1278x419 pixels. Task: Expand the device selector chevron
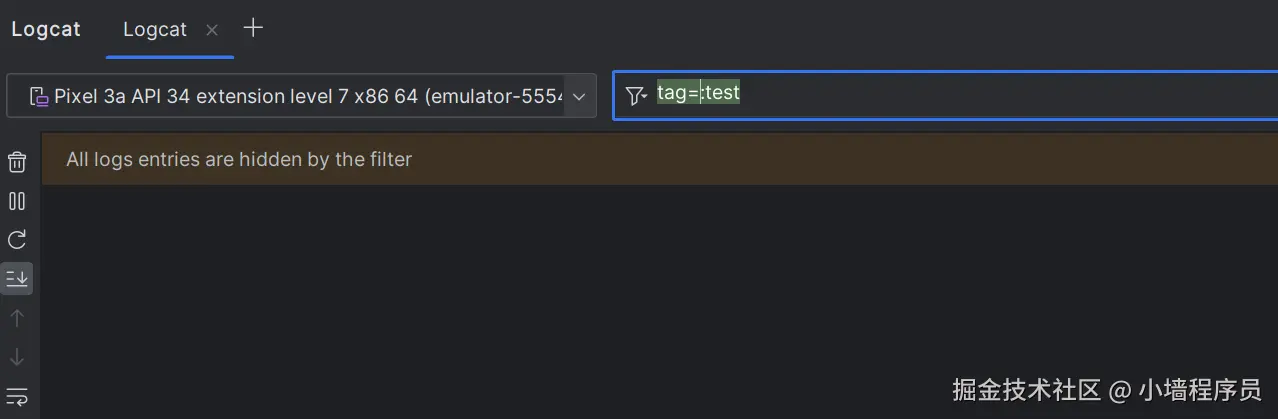point(579,96)
